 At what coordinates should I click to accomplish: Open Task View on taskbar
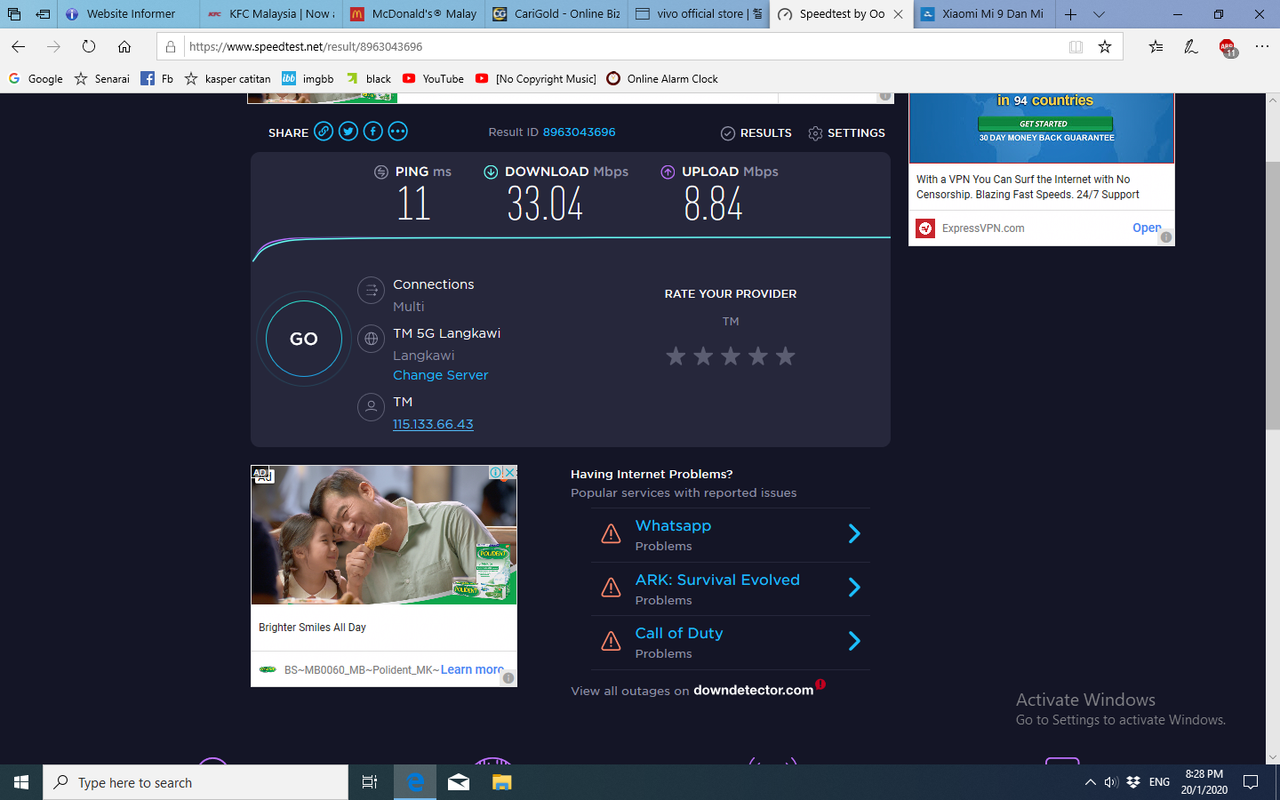coord(369,782)
